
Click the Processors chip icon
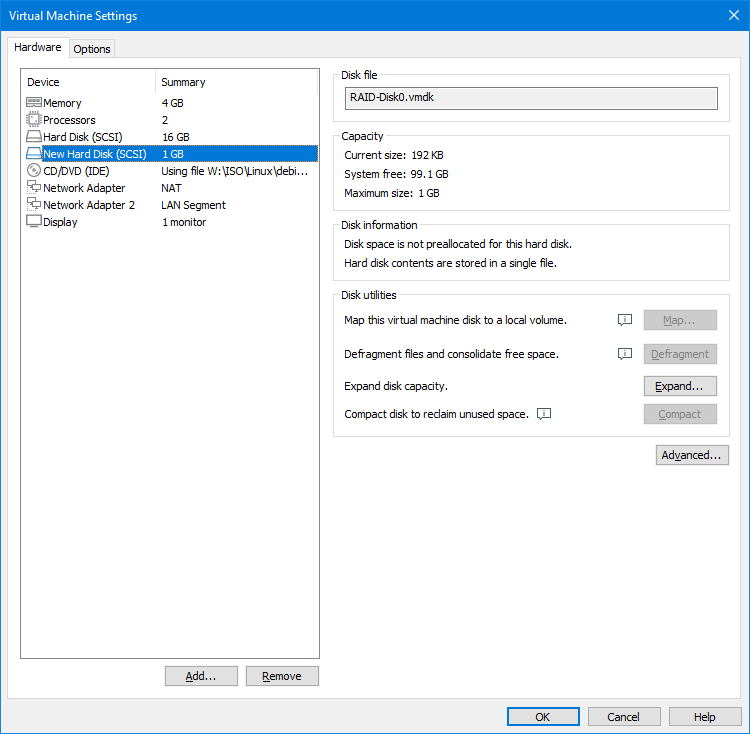point(33,120)
